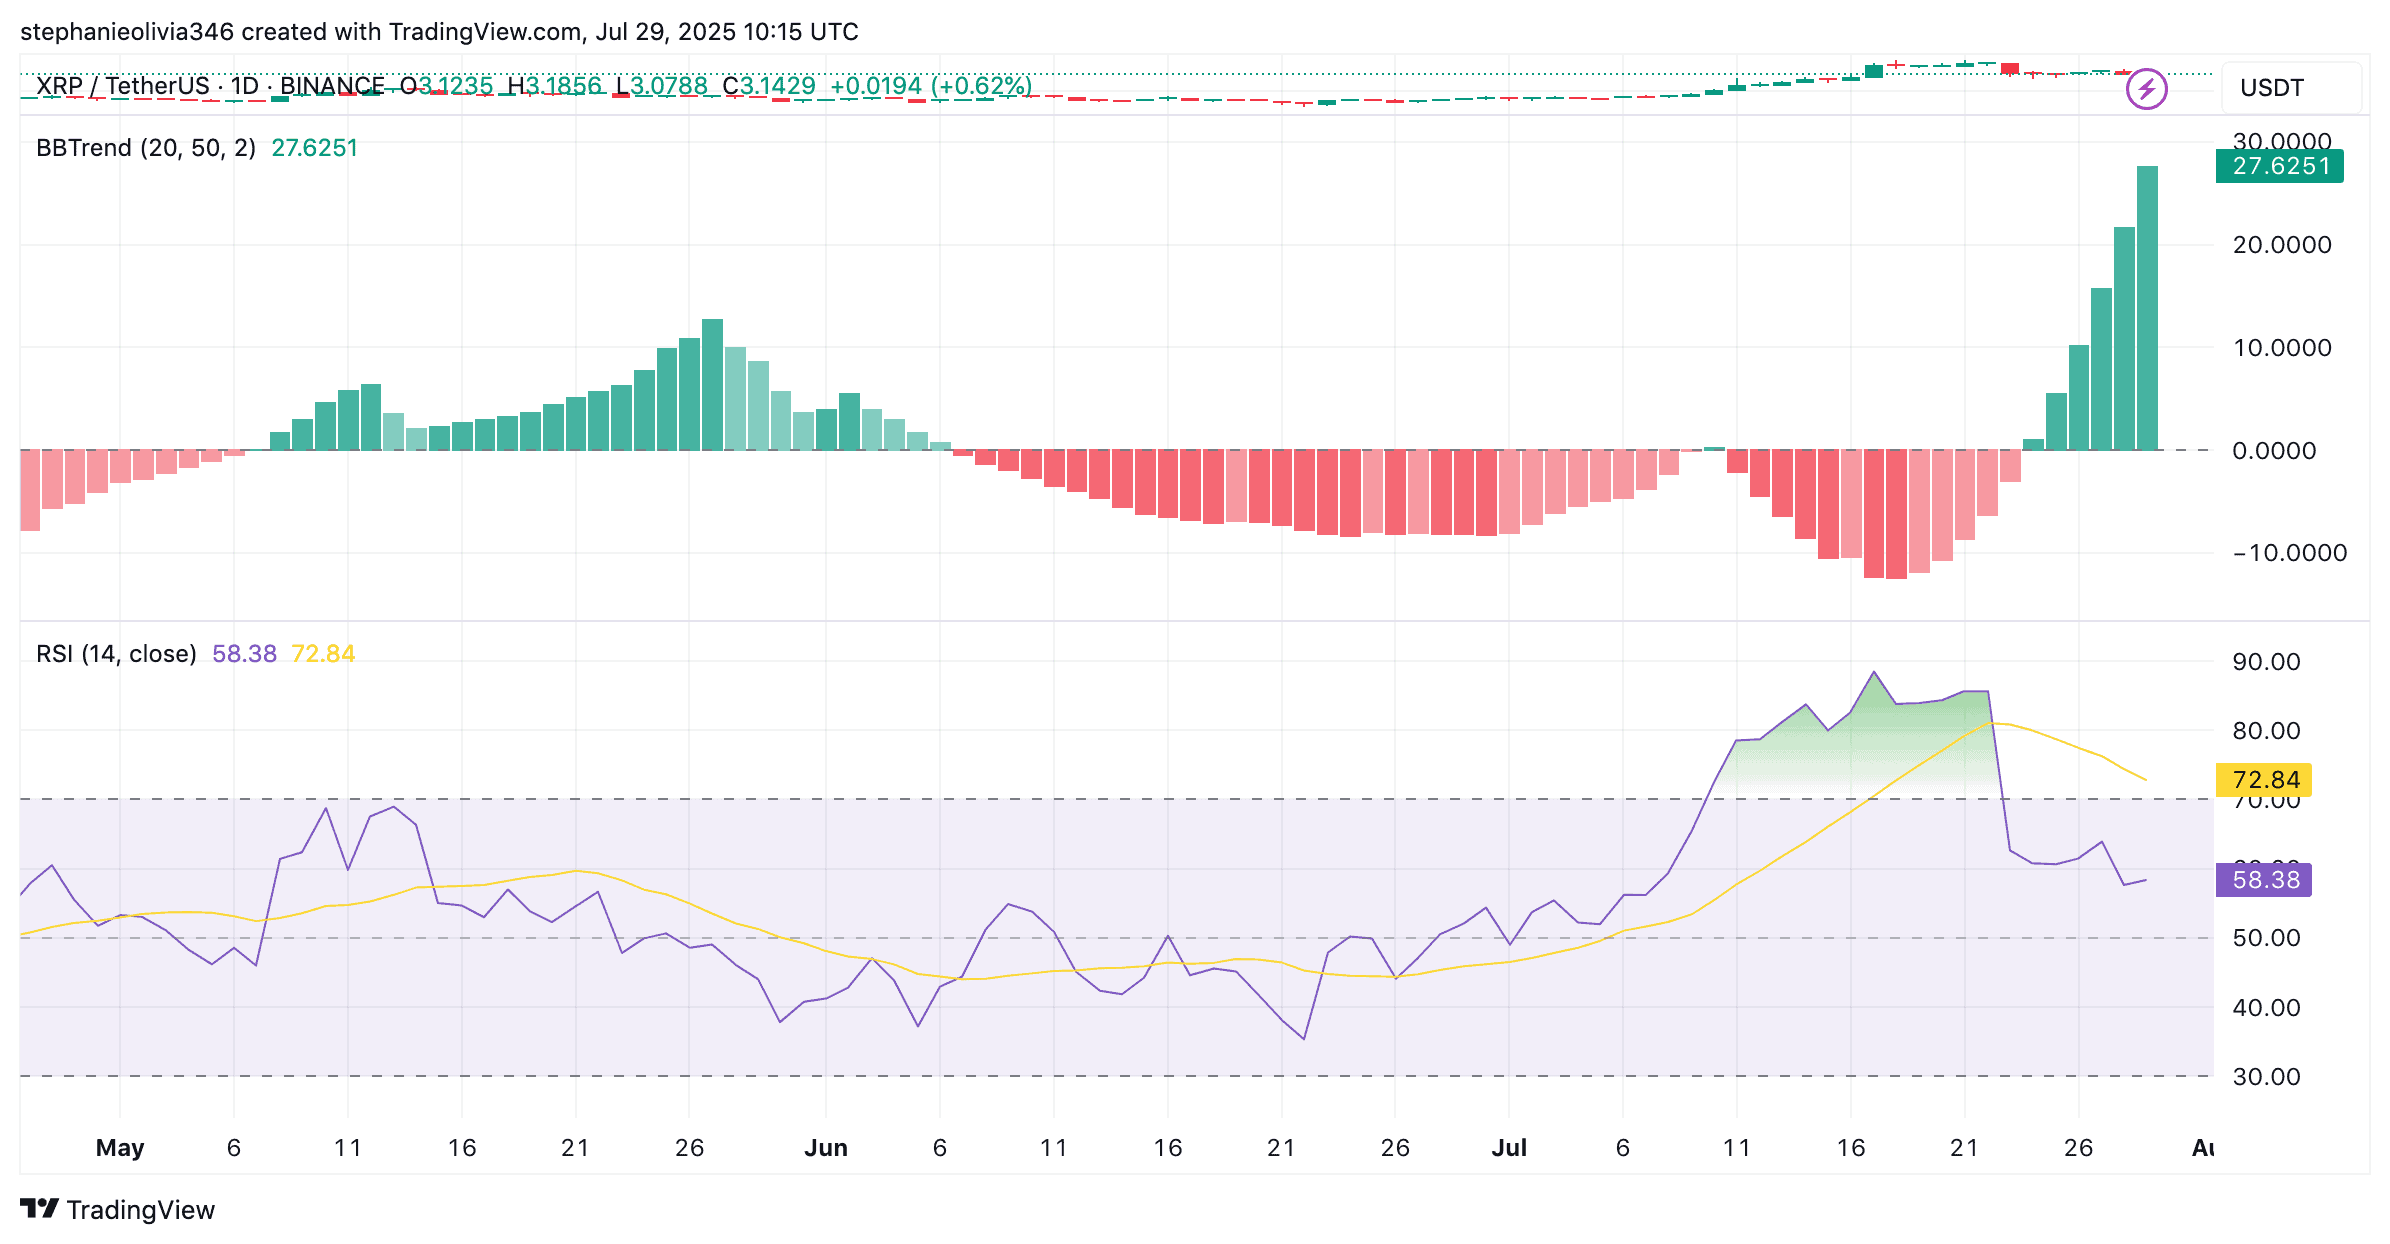2390x1244 pixels.
Task: Click the USDT currency label
Action: click(2271, 88)
